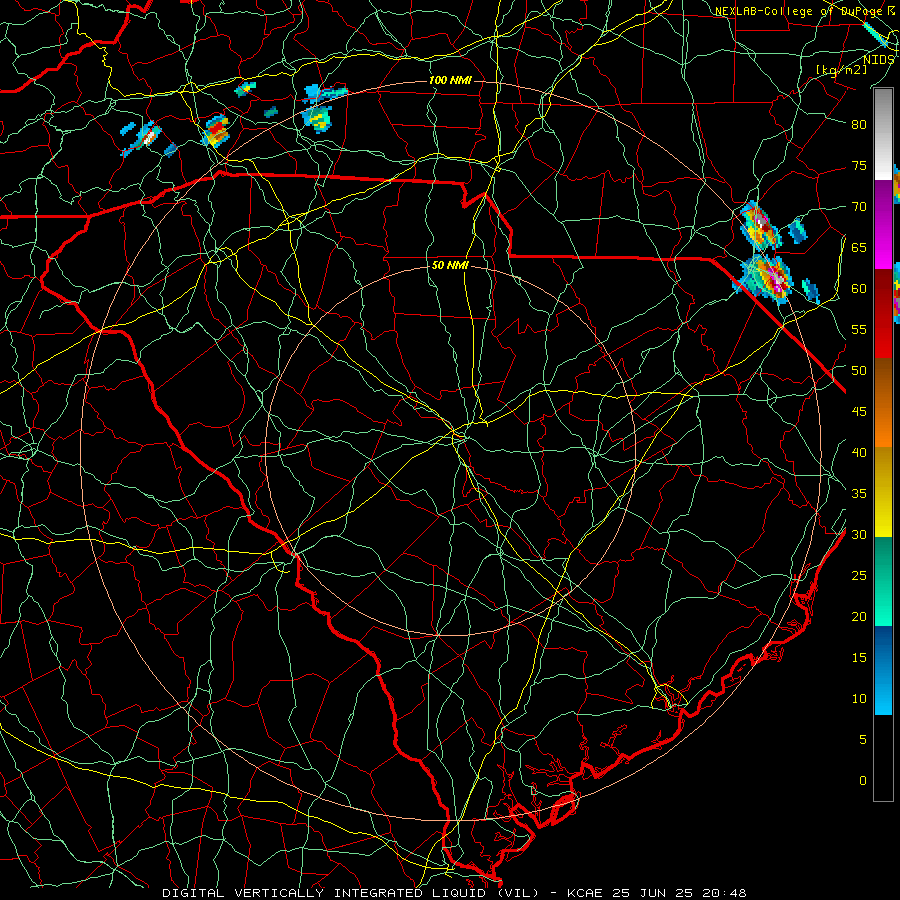The height and width of the screenshot is (900, 900).
Task: Click the color scale value "25"
Action: click(859, 576)
